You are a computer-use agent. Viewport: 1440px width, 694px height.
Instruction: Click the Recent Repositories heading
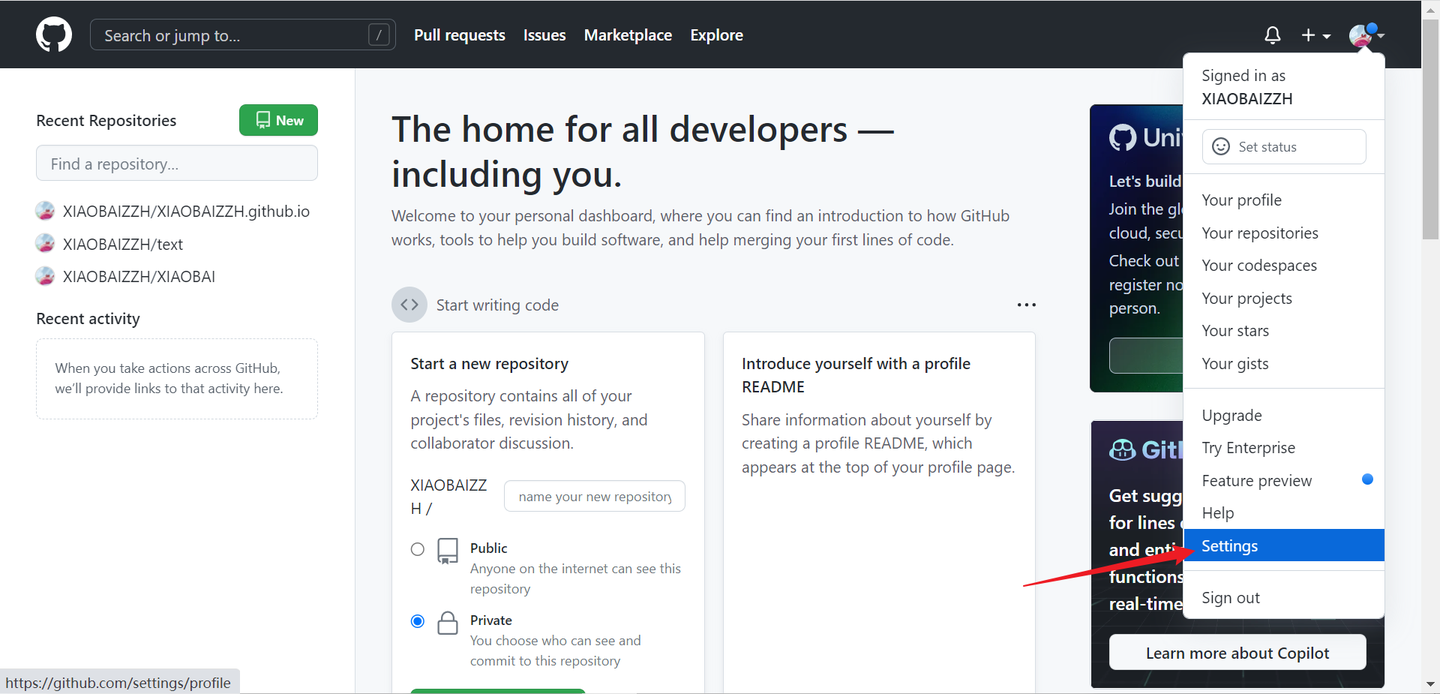106,121
